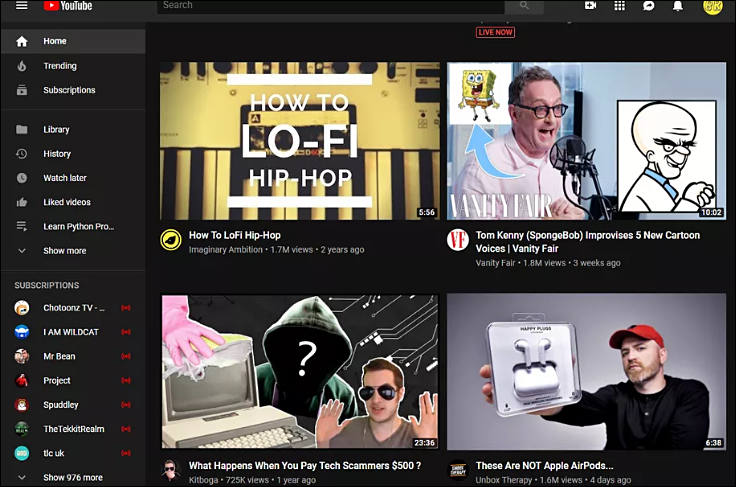Open Liked videos in the sidebar
The height and width of the screenshot is (487, 736).
pos(73,202)
